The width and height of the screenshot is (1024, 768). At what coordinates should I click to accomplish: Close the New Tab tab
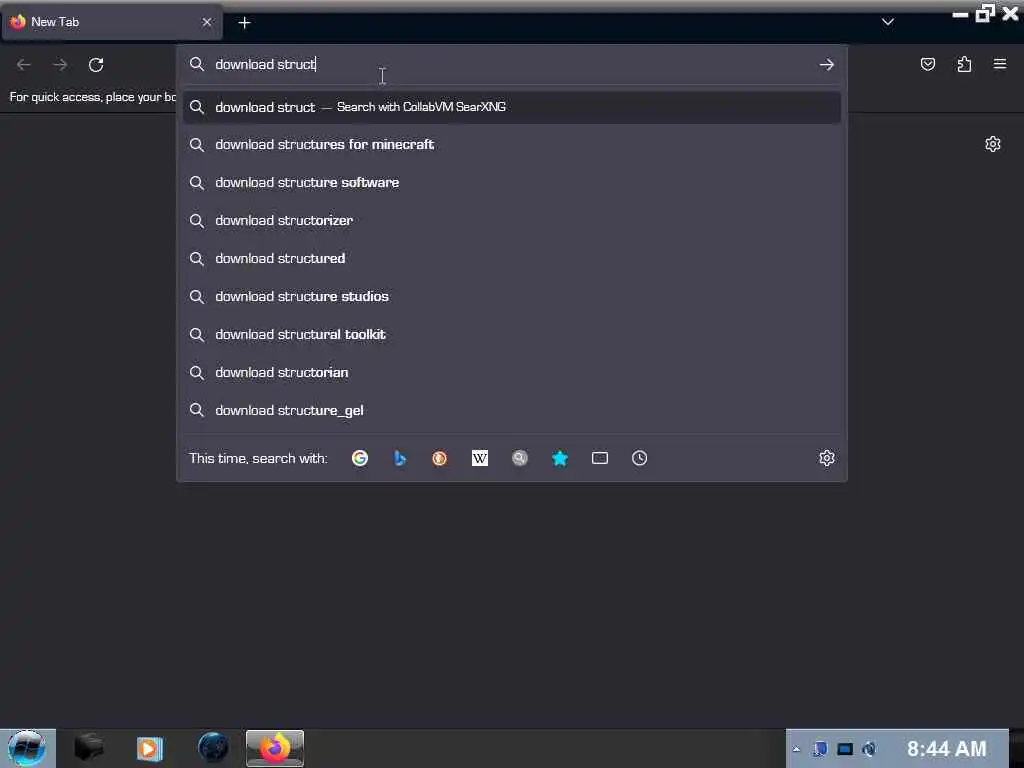[x=207, y=22]
